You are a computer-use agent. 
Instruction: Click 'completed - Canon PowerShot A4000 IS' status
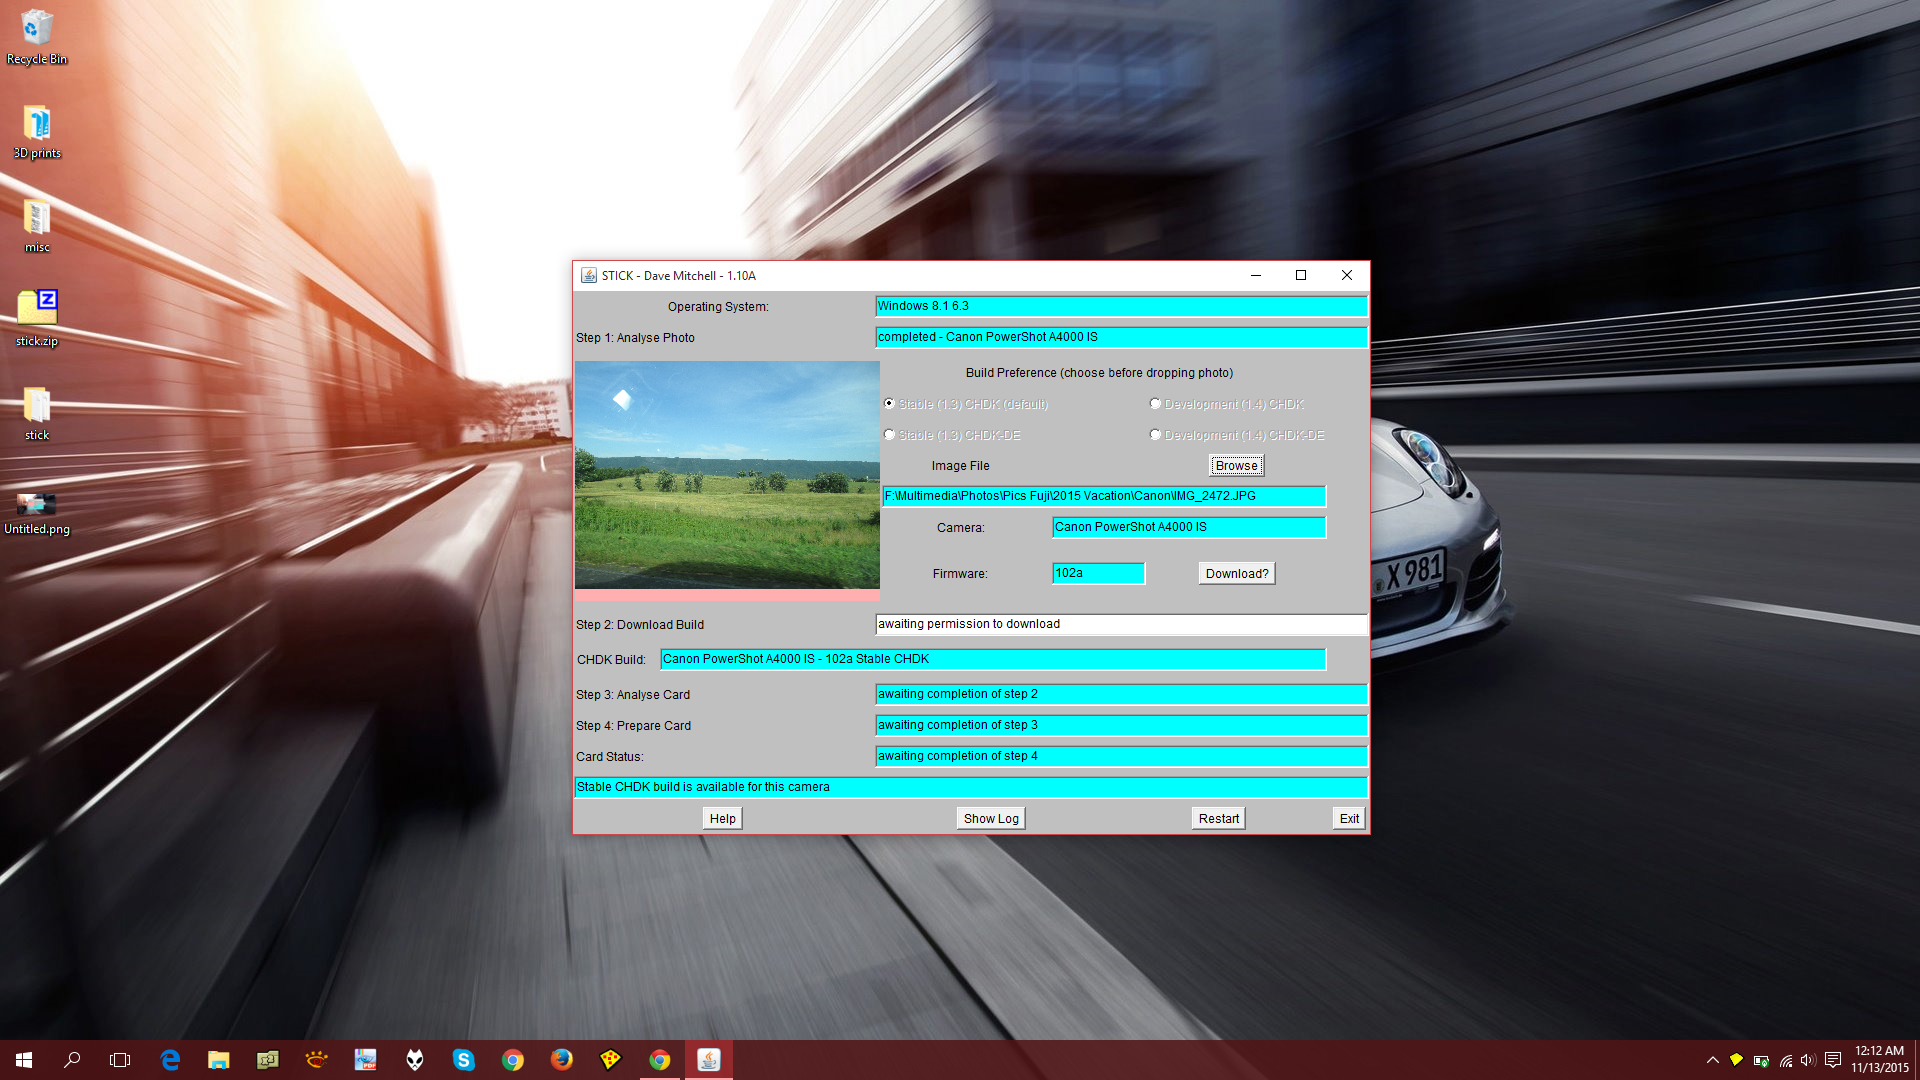1121,337
